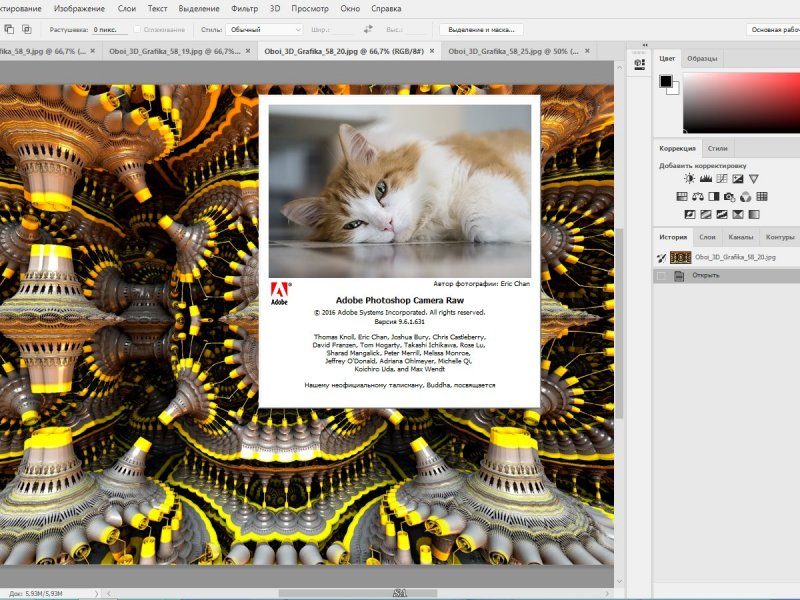Click the Док document size status text

[36, 594]
